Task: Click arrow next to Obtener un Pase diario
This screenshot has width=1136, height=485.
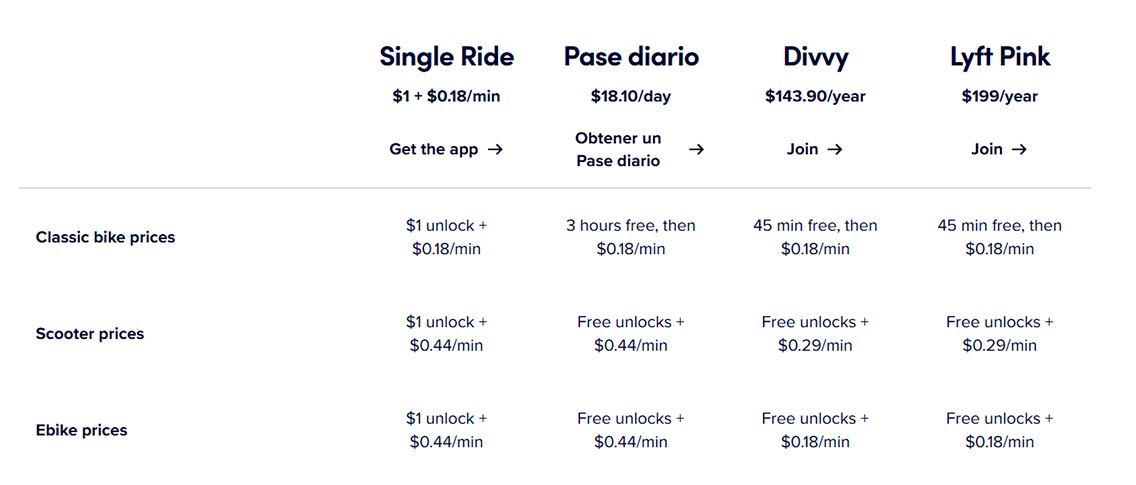Action: pyautogui.click(x=697, y=150)
